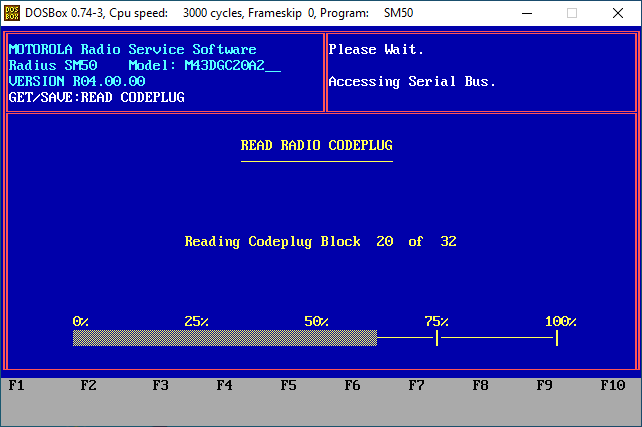Click the 100% progress label

[561, 321]
